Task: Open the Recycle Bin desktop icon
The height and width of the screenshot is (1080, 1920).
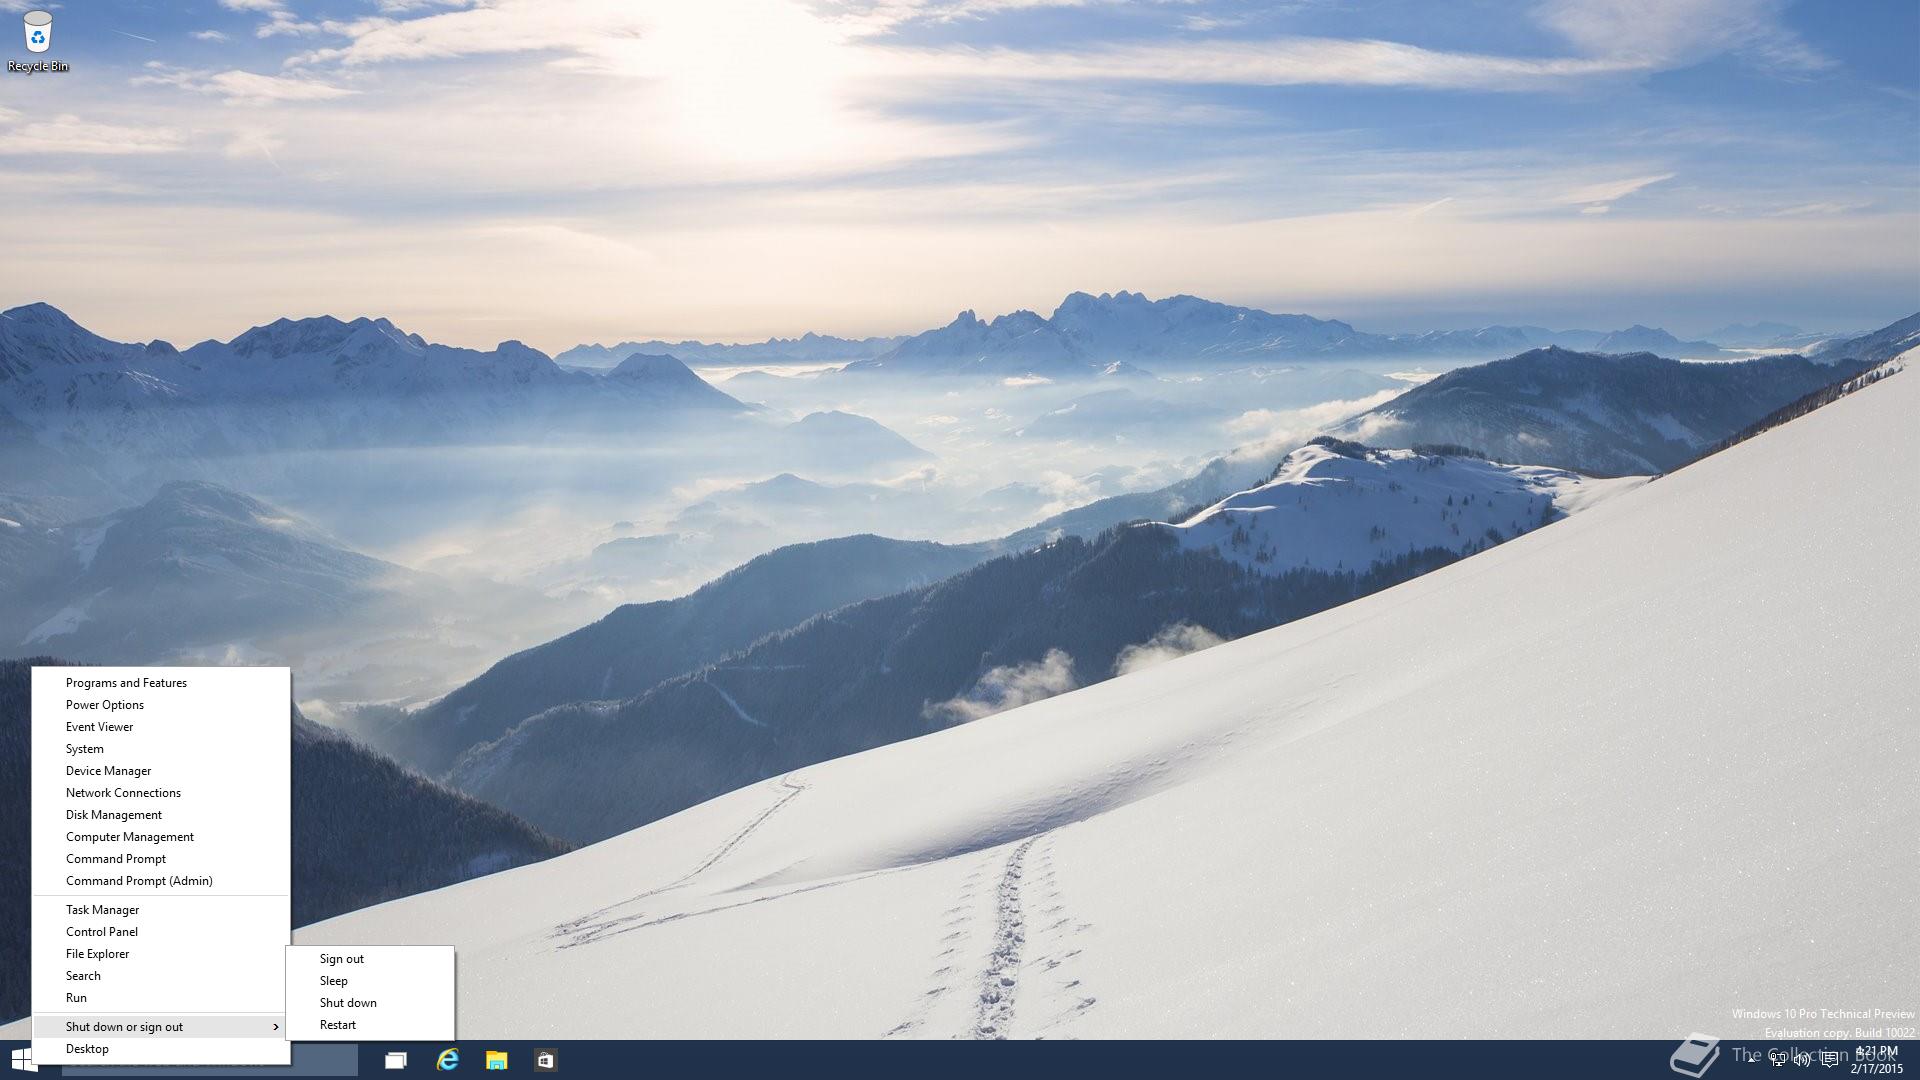Action: coord(37,41)
